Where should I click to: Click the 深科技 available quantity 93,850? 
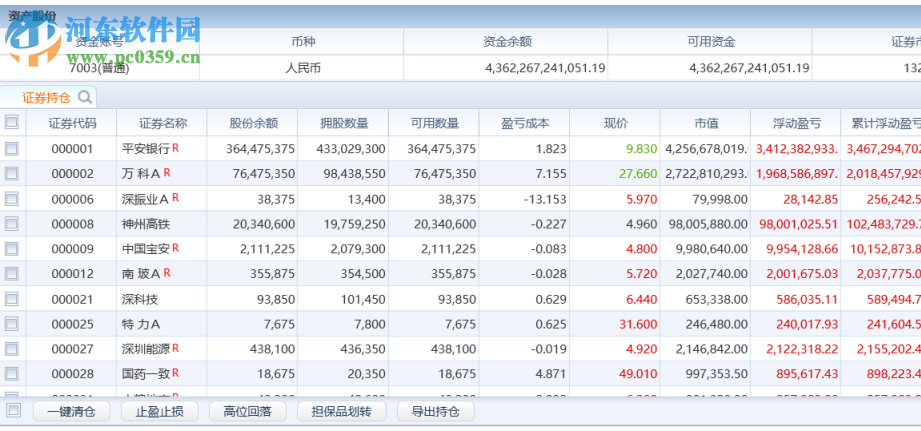tap(456, 299)
